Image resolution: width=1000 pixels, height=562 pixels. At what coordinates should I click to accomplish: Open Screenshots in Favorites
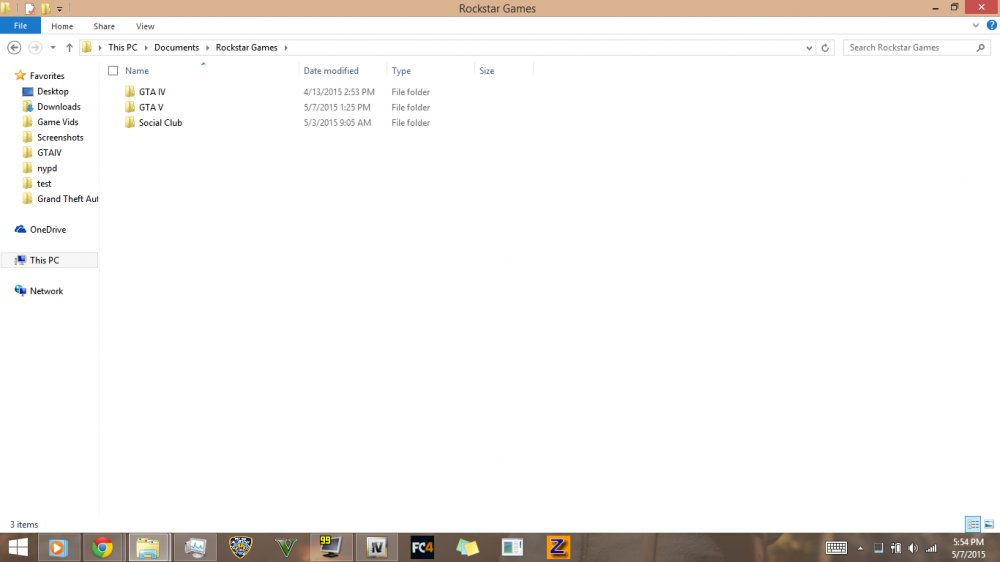click(60, 137)
